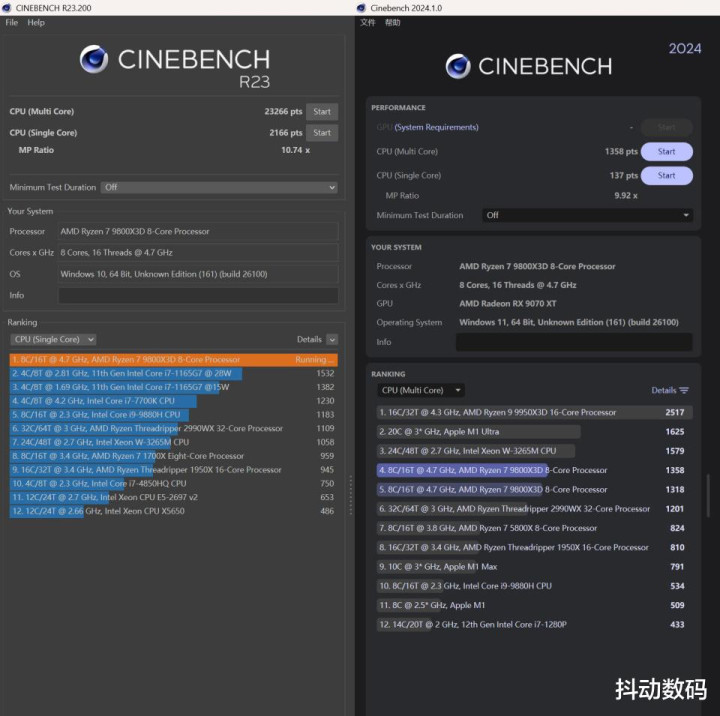Select Ryzen 7 5800X ranking row
The width and height of the screenshot is (720, 716).
point(534,528)
